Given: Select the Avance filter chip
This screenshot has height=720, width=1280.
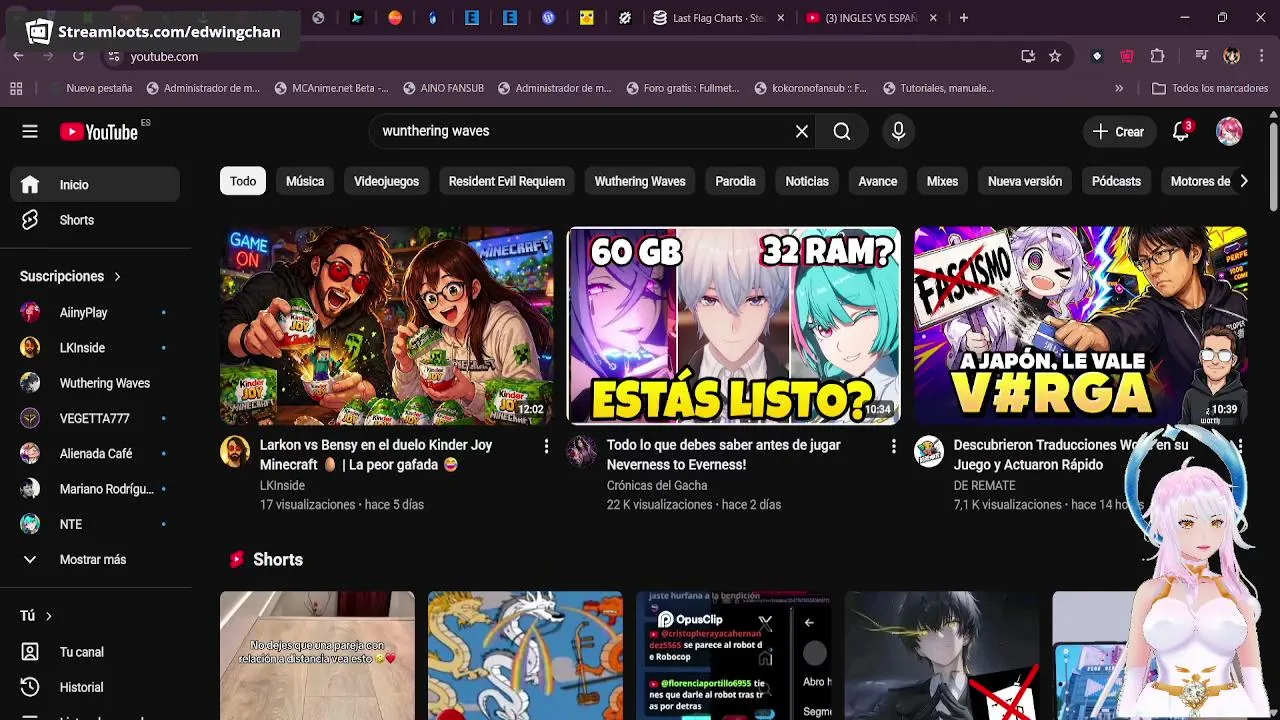Looking at the screenshot, I should tap(878, 181).
